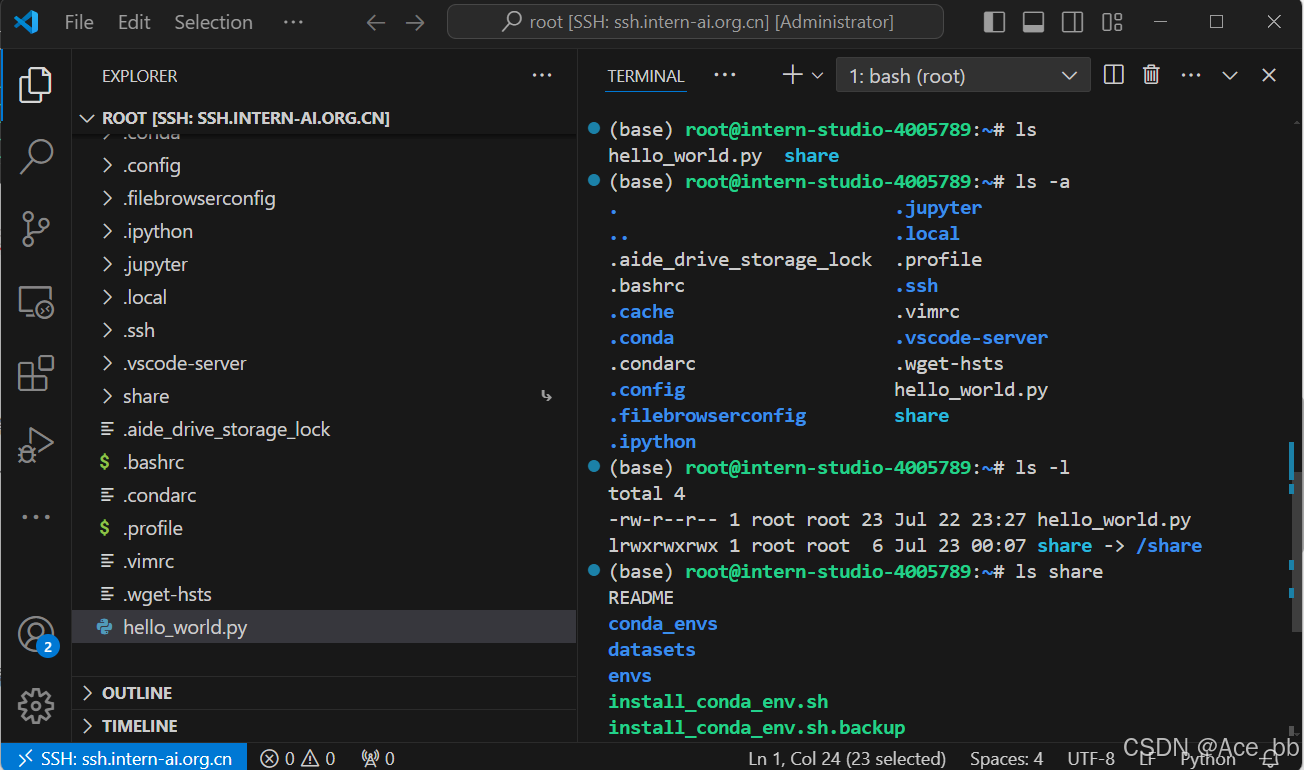Screen dimensions: 1304x770
Task: Expand the .ssh folder
Action: [325, 330]
